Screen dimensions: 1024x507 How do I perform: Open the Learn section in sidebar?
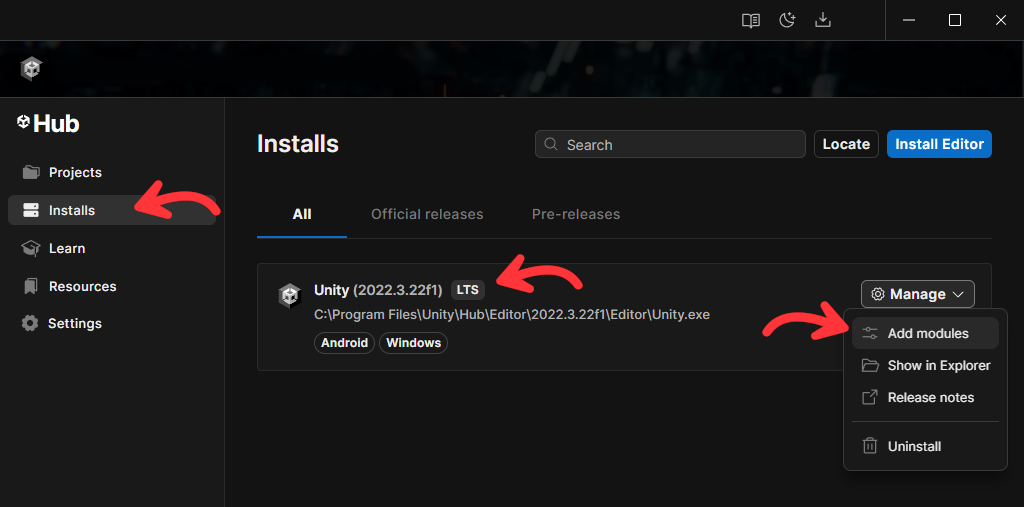(x=112, y=248)
